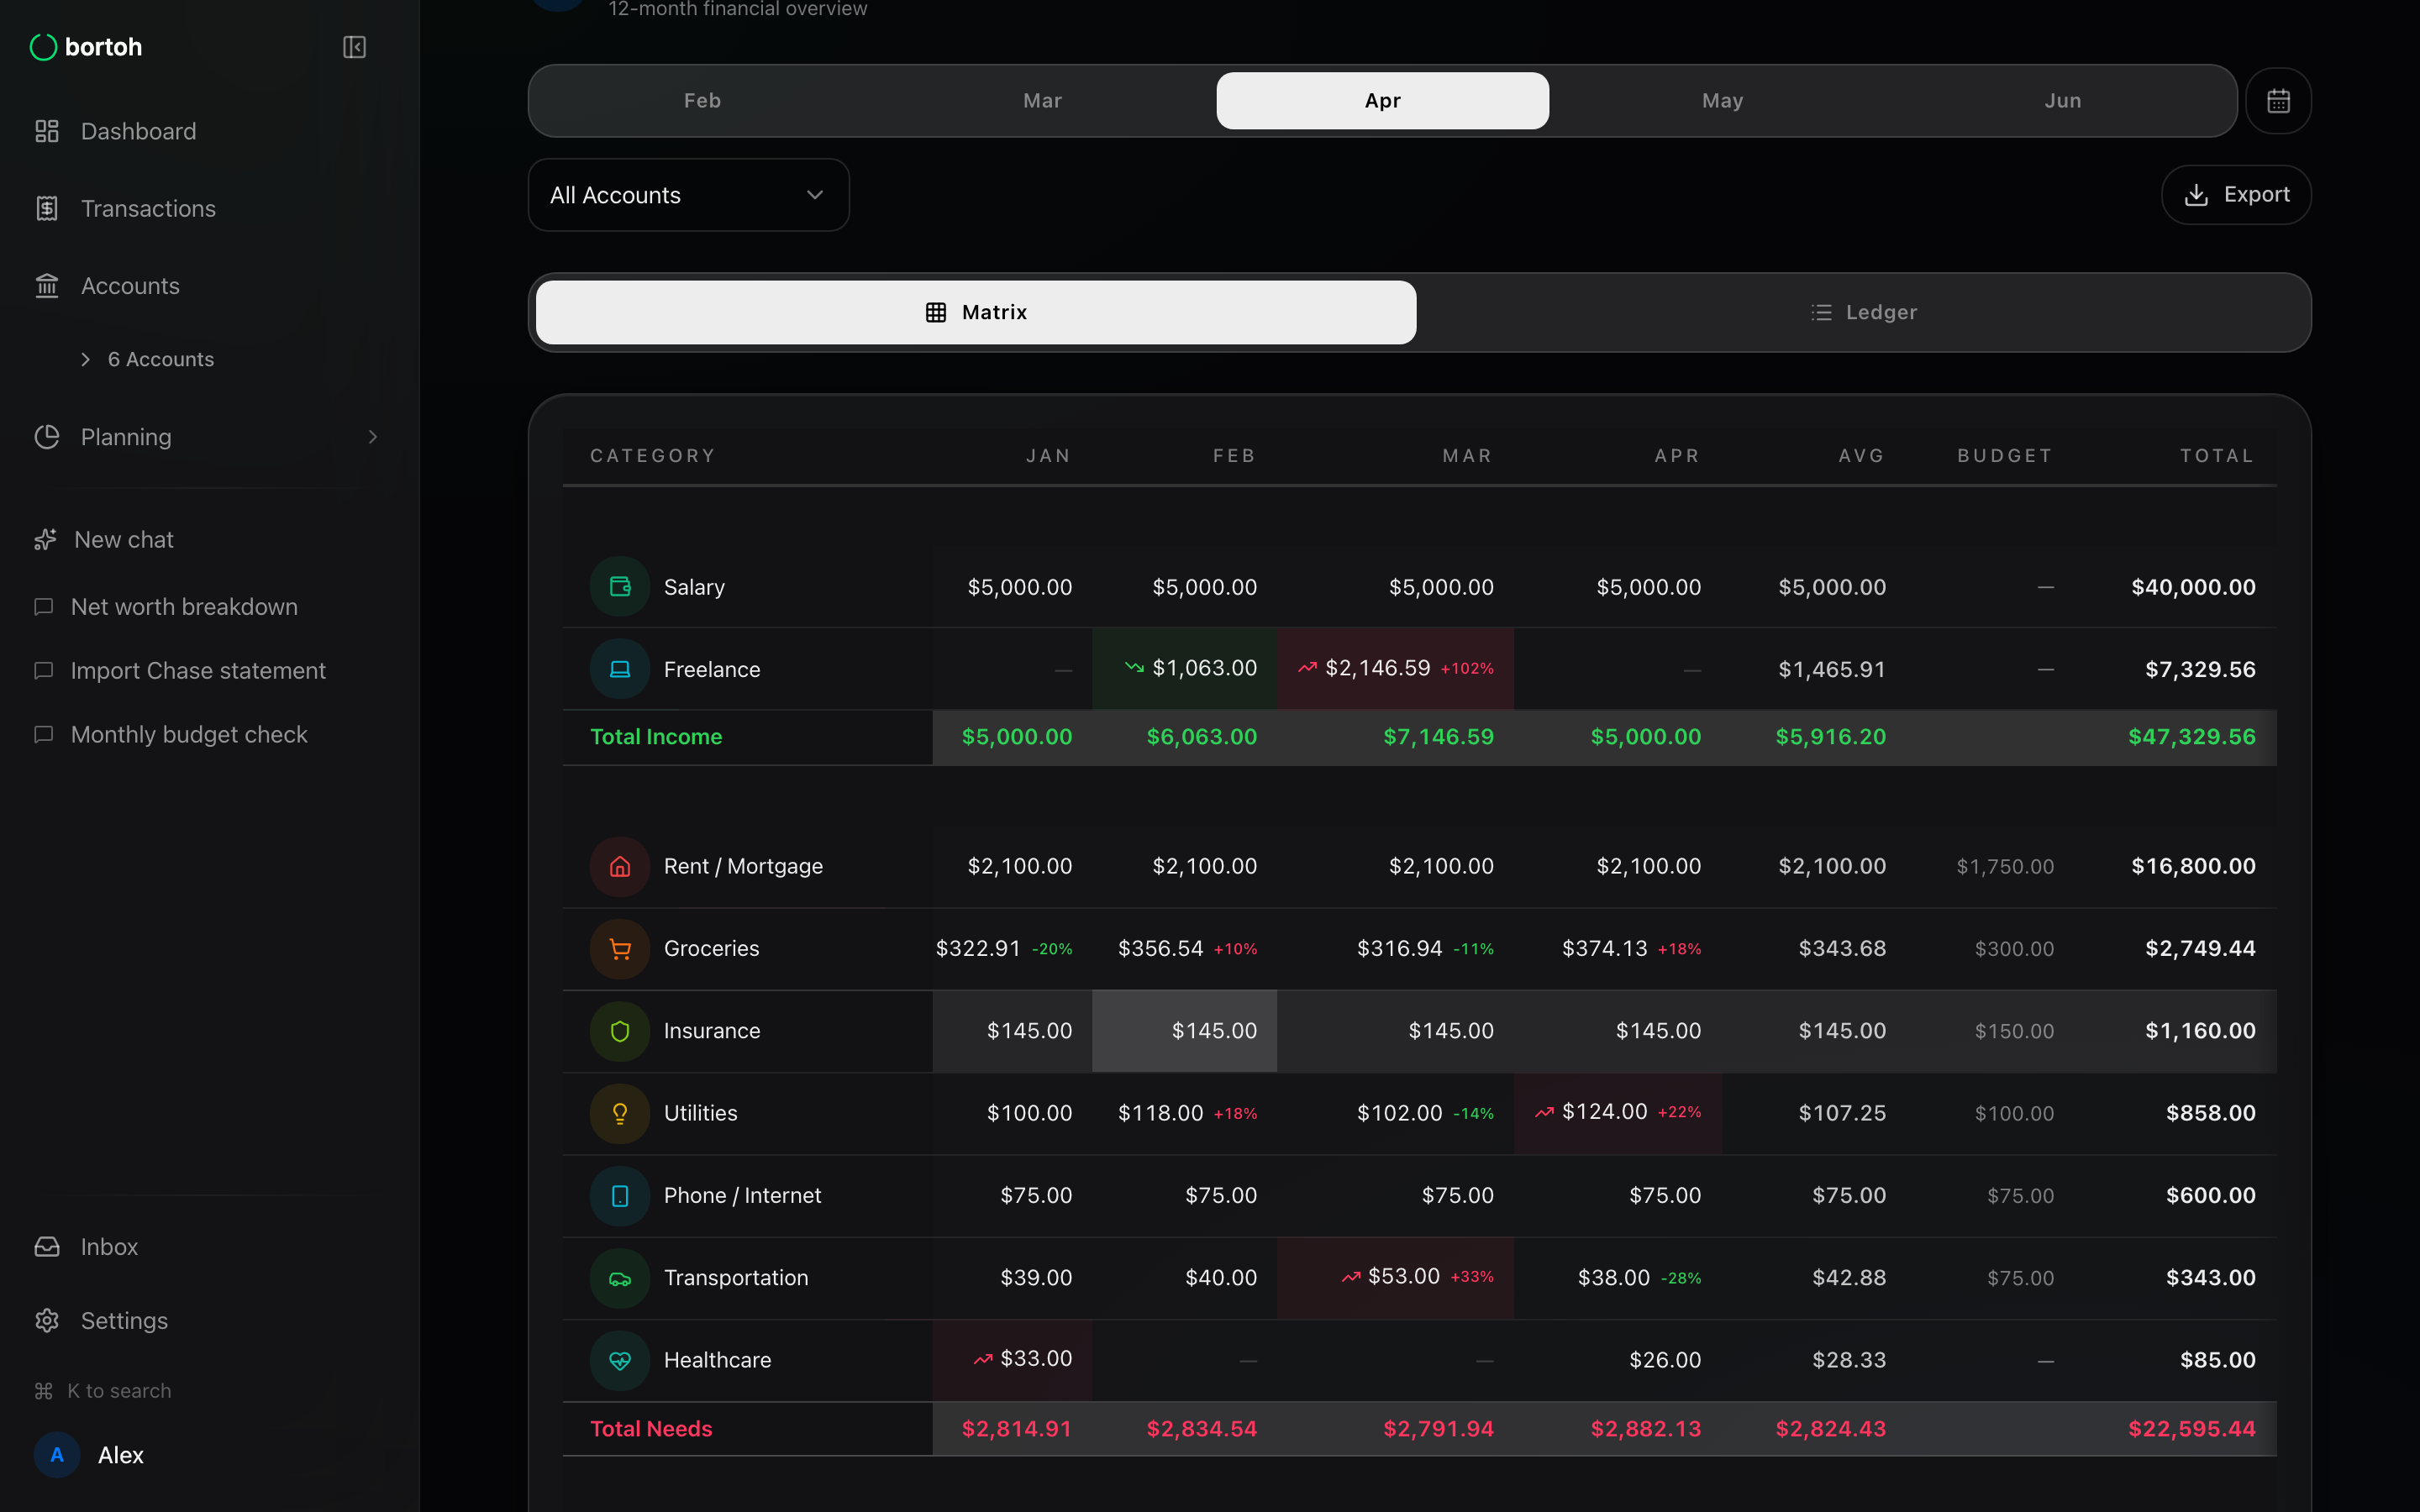
Task: Click the Rent / Mortgage house icon
Action: [620, 866]
